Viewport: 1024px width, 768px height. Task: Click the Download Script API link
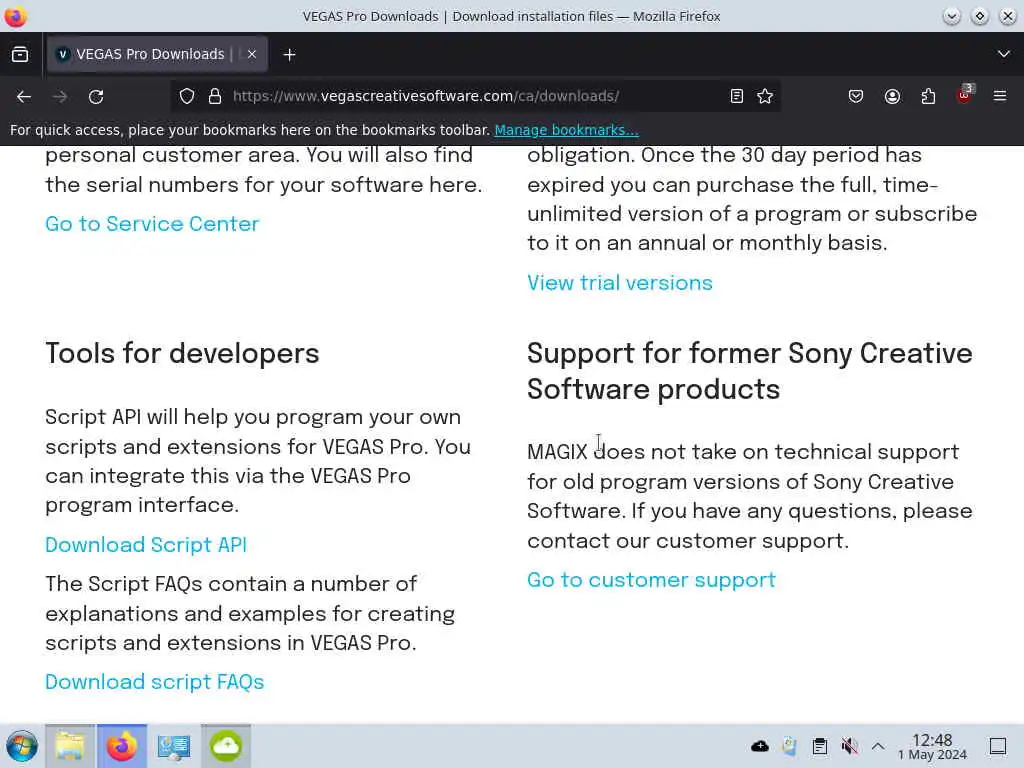click(x=146, y=545)
